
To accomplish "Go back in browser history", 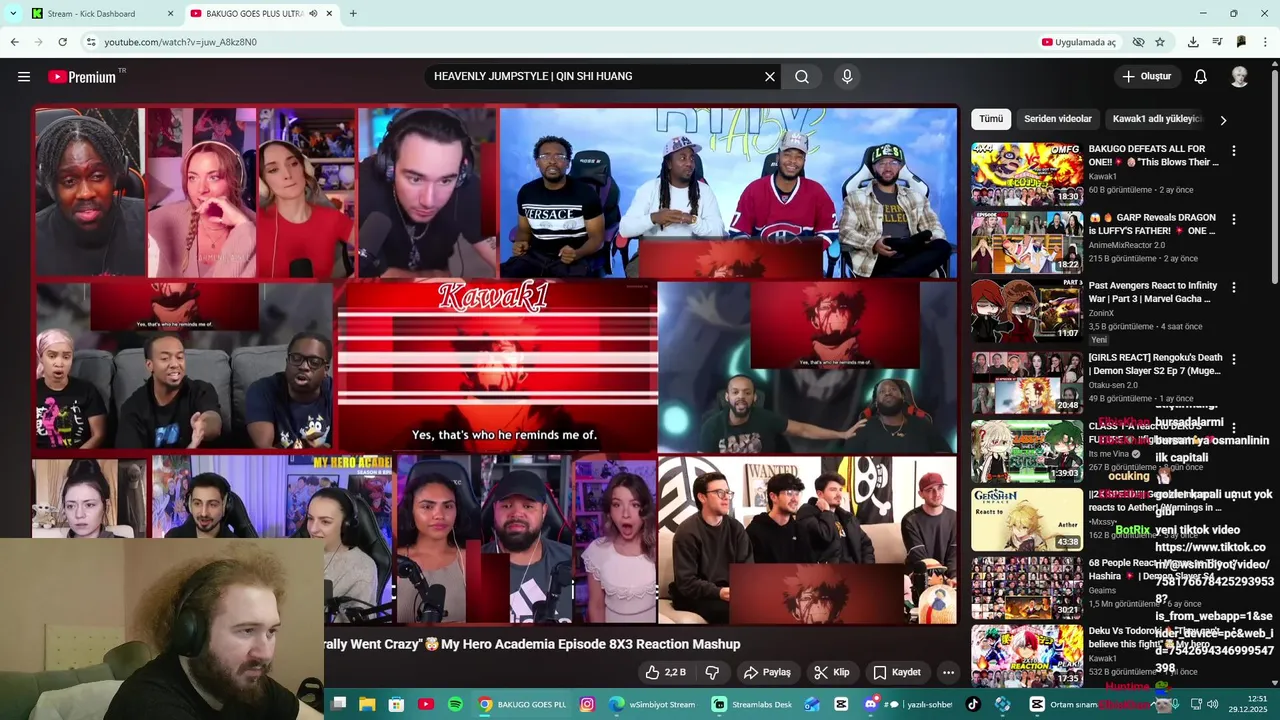I will [x=14, y=42].
